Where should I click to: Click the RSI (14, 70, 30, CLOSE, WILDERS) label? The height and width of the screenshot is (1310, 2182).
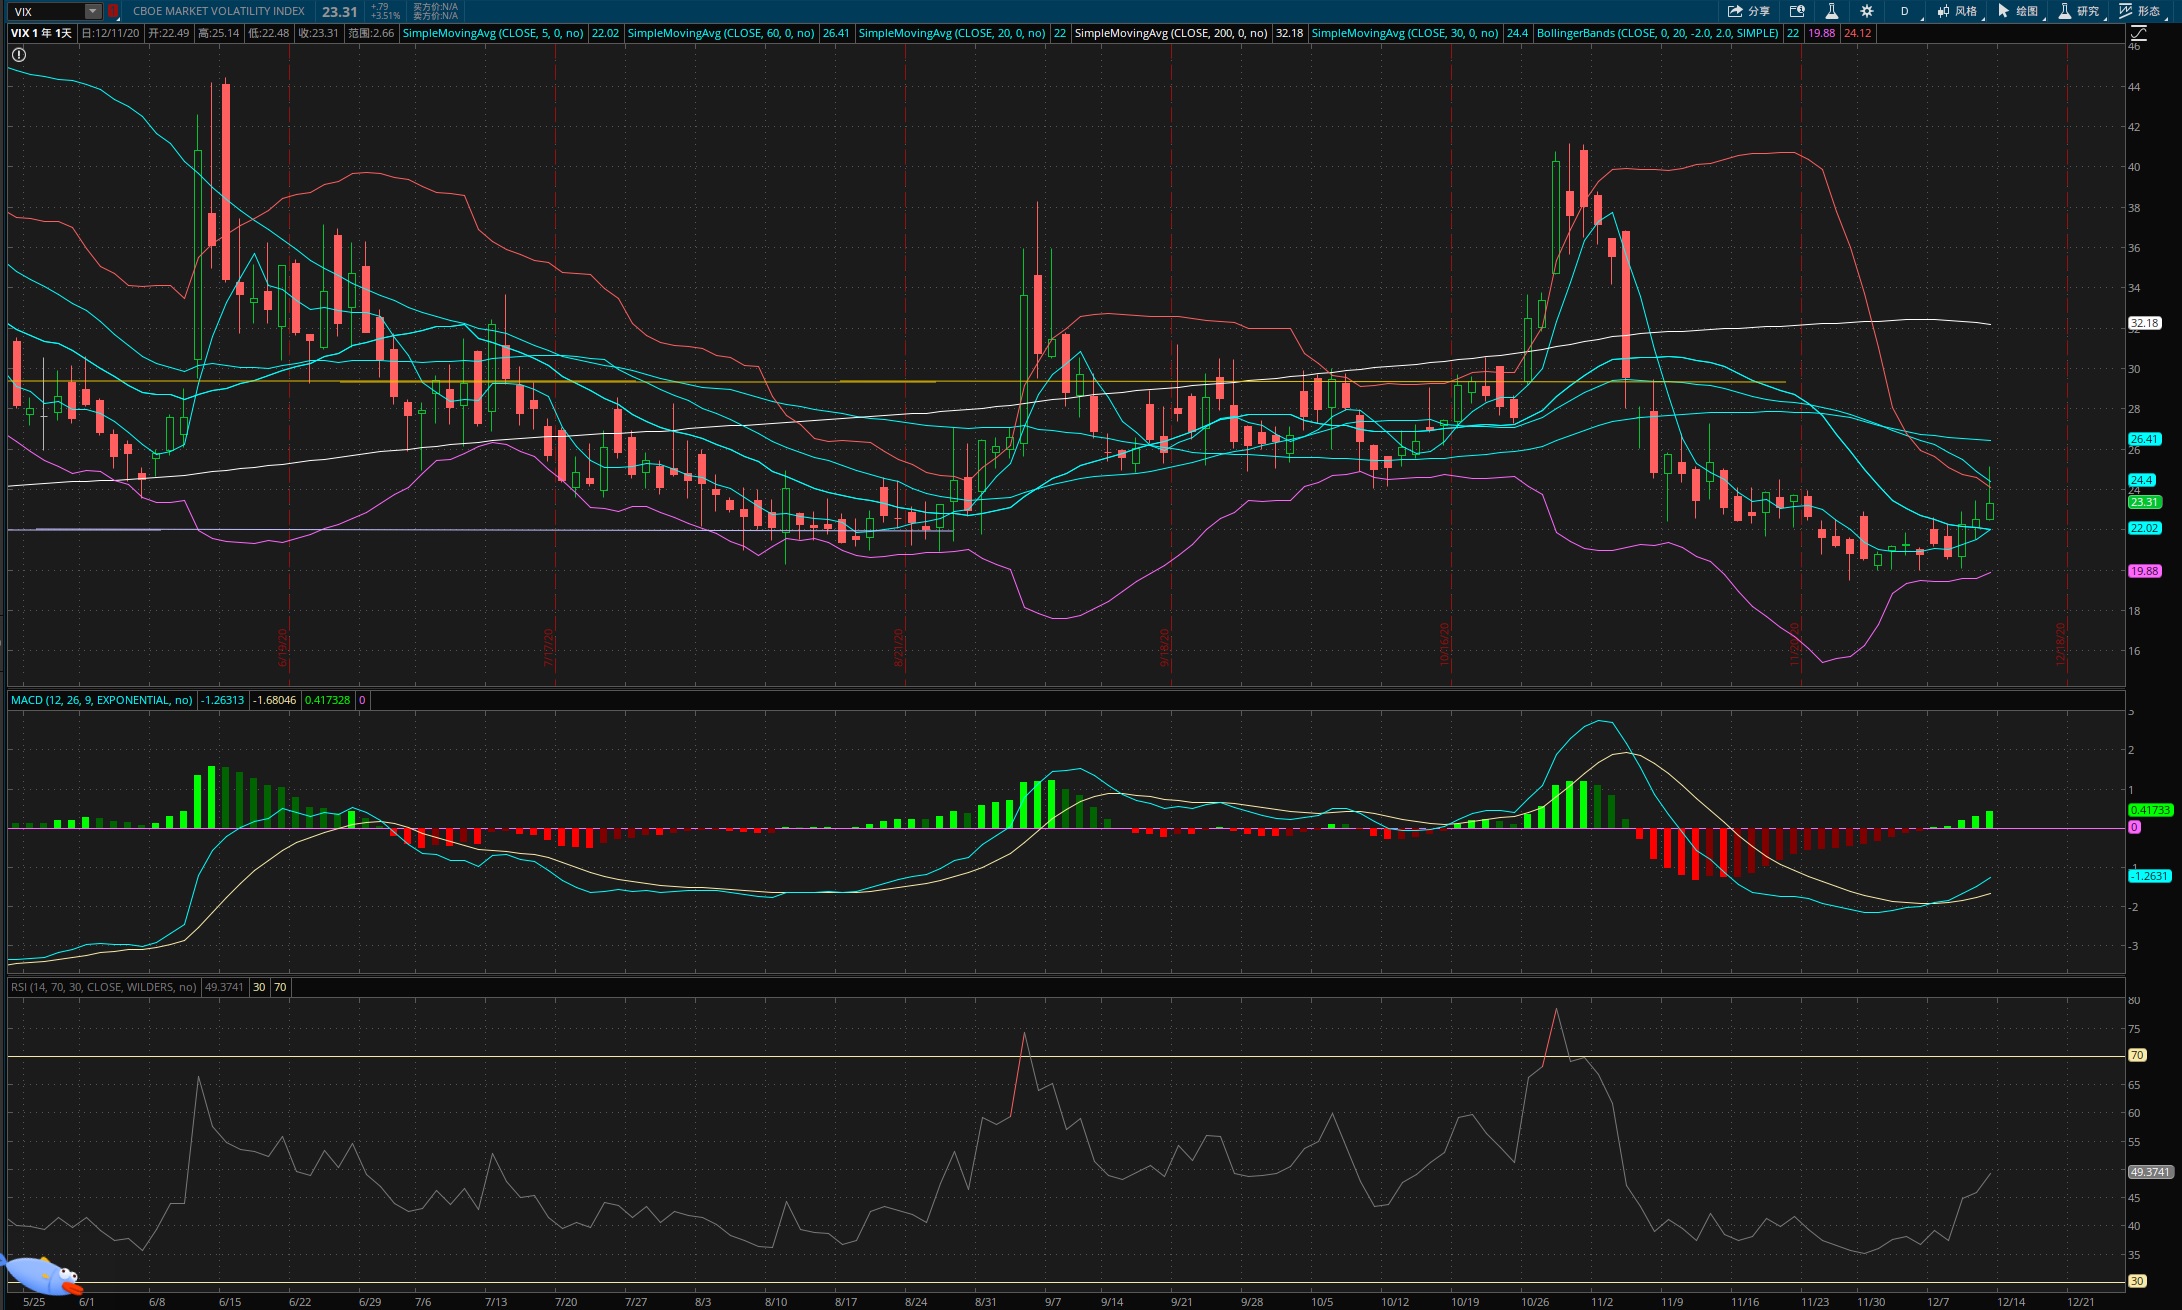pos(104,987)
